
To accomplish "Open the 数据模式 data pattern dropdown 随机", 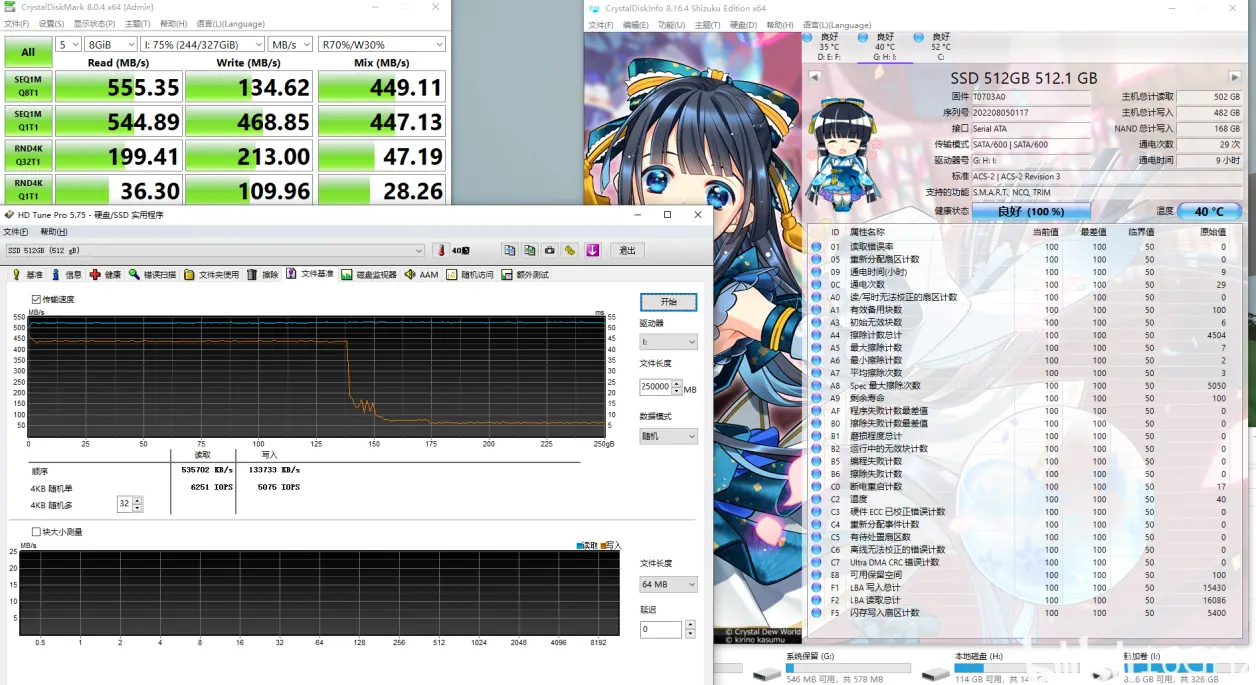I will [x=669, y=436].
